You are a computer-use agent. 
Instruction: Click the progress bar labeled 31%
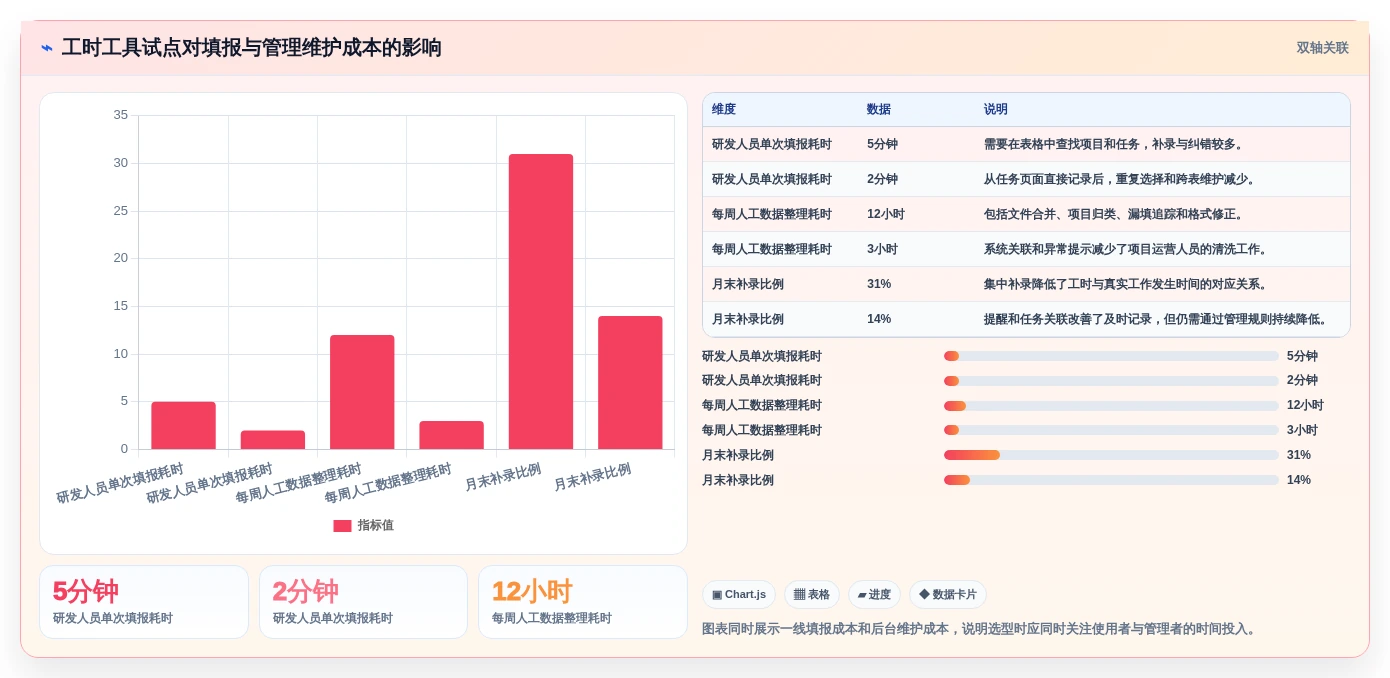click(1111, 455)
